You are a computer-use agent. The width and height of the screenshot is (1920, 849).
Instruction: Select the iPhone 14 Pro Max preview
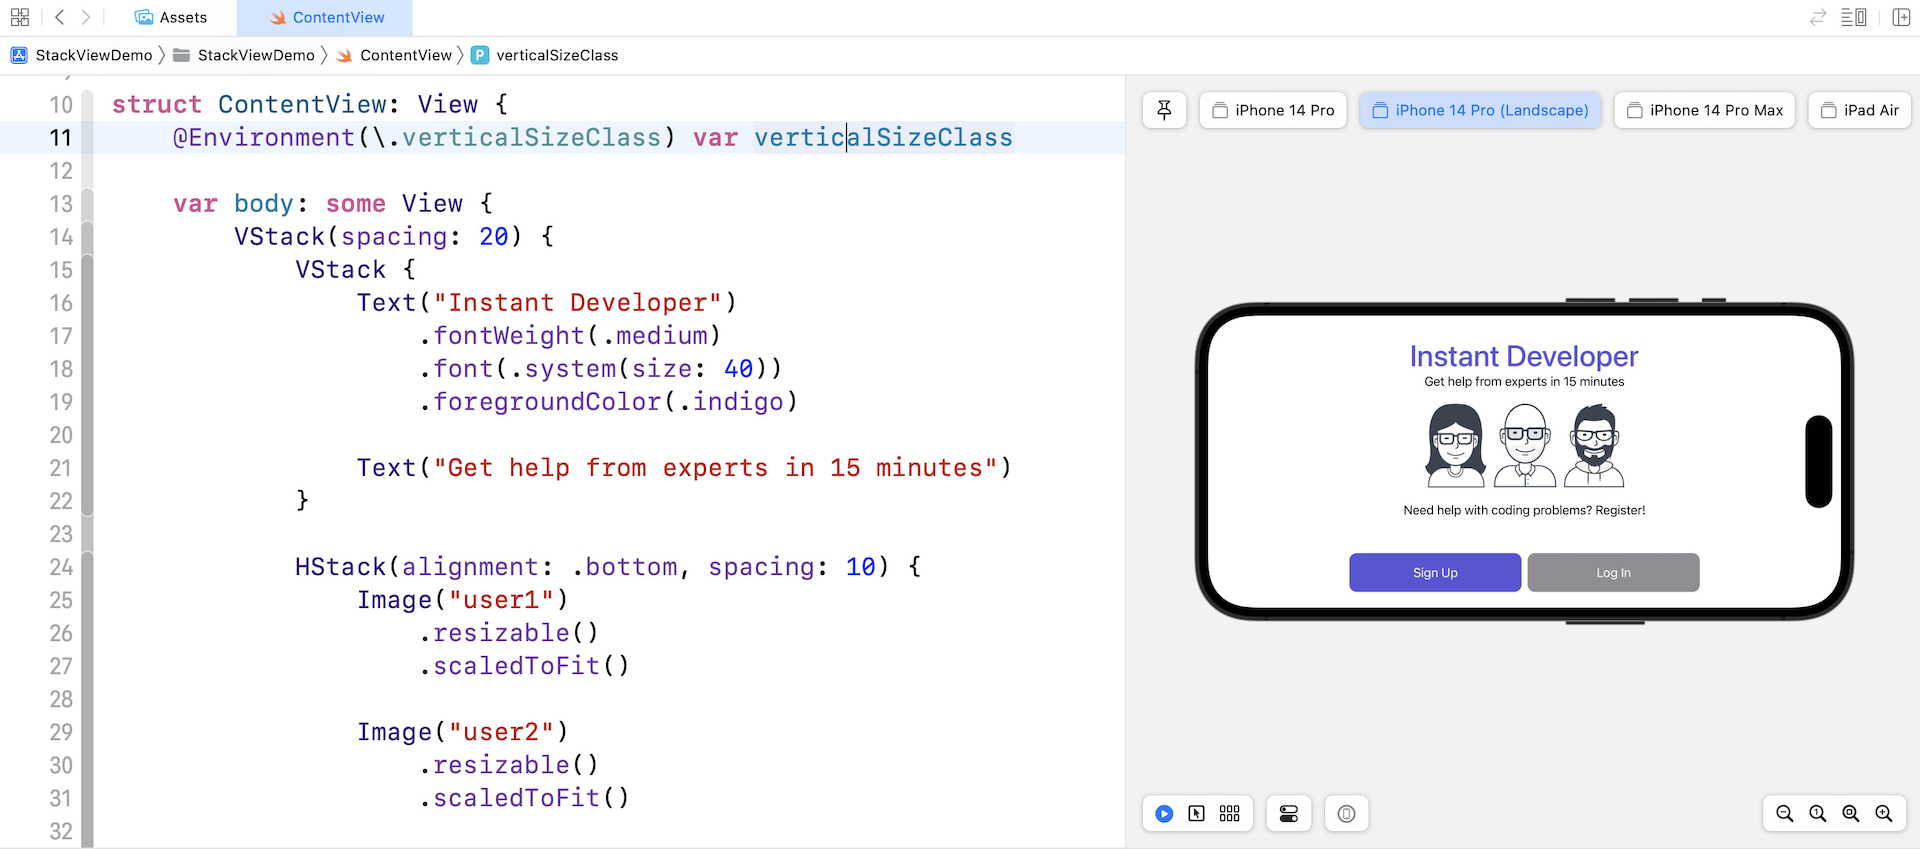[x=1704, y=110]
